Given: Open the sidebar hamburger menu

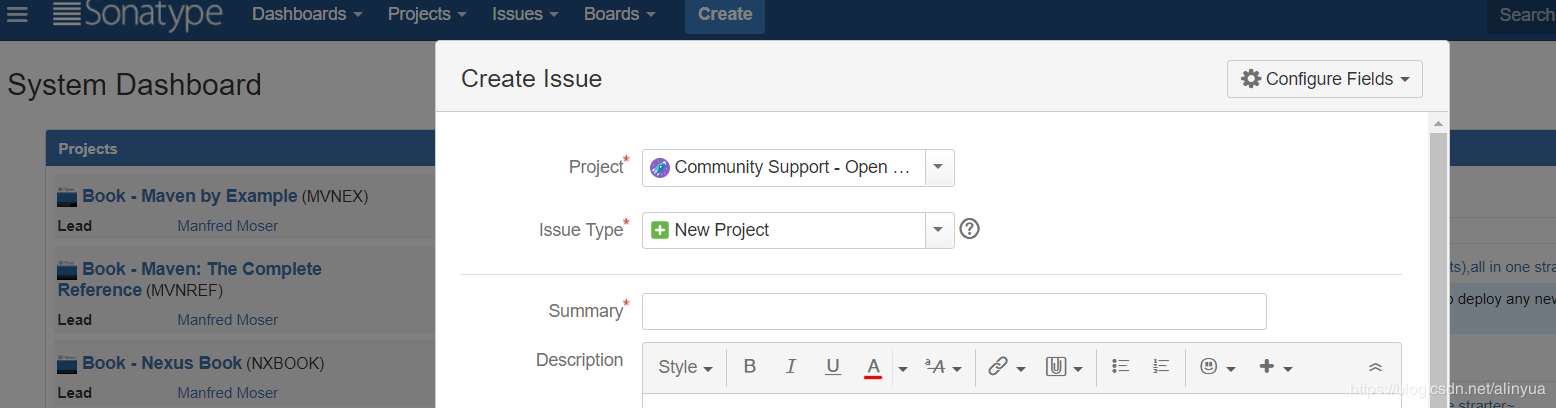Looking at the screenshot, I should [x=18, y=14].
